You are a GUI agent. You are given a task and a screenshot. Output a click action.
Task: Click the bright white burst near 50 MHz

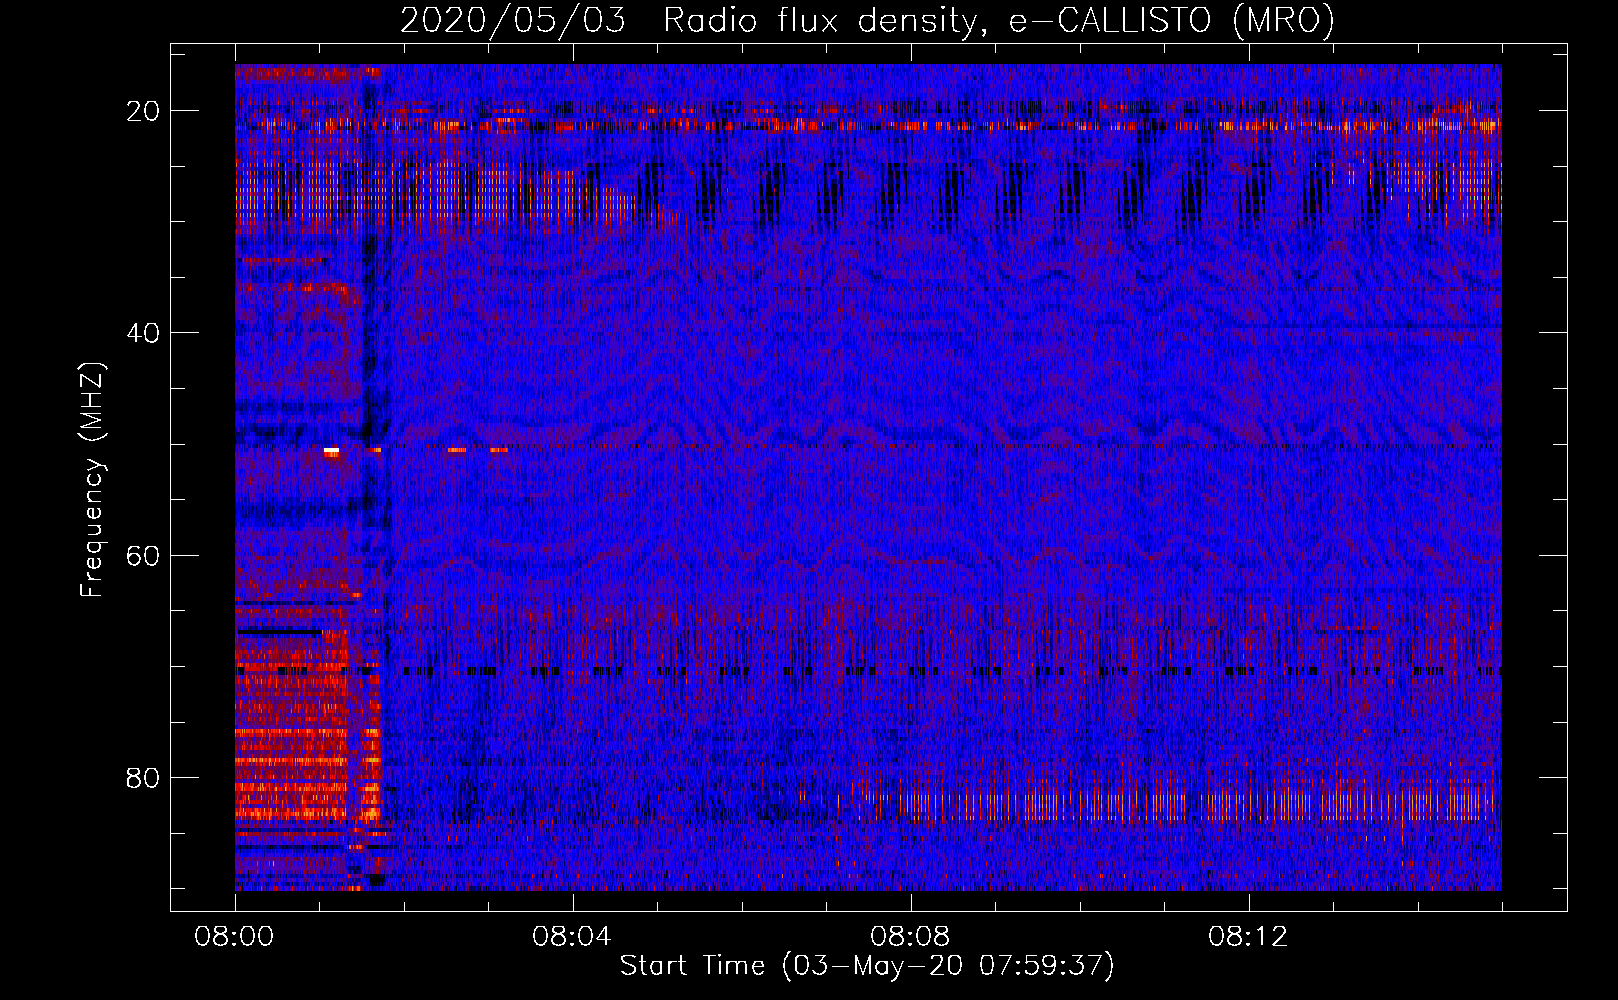(x=331, y=452)
